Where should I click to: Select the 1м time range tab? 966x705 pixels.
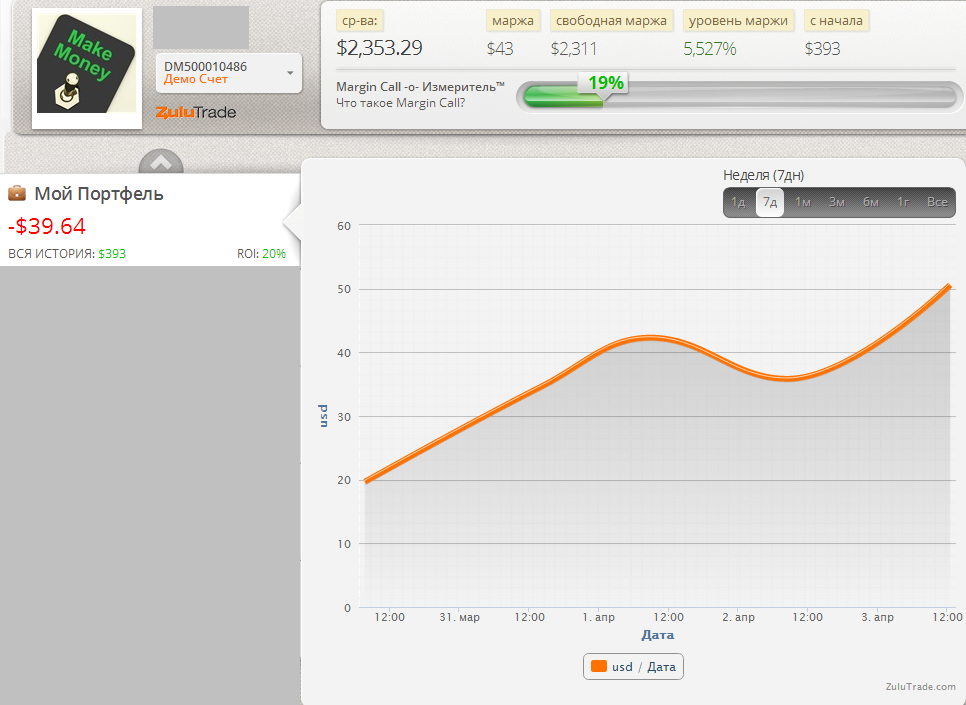(803, 202)
